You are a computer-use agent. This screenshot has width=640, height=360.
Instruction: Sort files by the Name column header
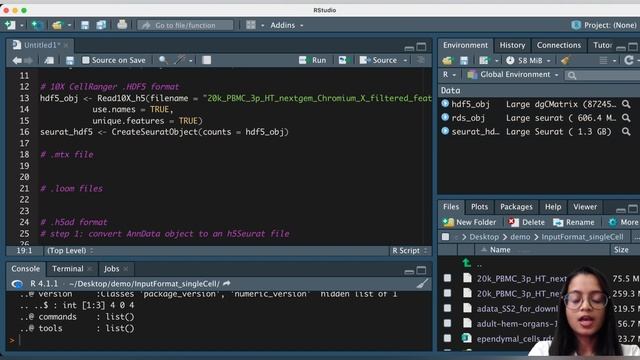coord(500,250)
